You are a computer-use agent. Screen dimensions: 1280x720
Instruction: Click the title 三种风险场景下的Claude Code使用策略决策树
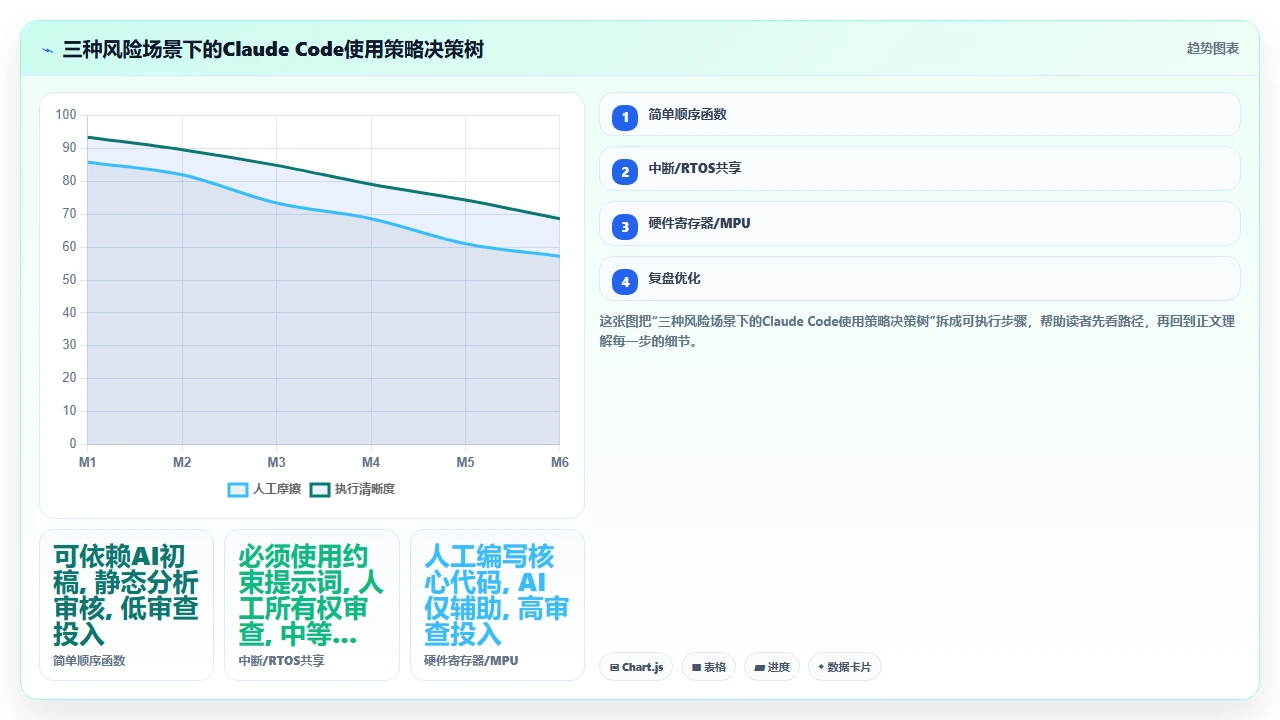(273, 49)
